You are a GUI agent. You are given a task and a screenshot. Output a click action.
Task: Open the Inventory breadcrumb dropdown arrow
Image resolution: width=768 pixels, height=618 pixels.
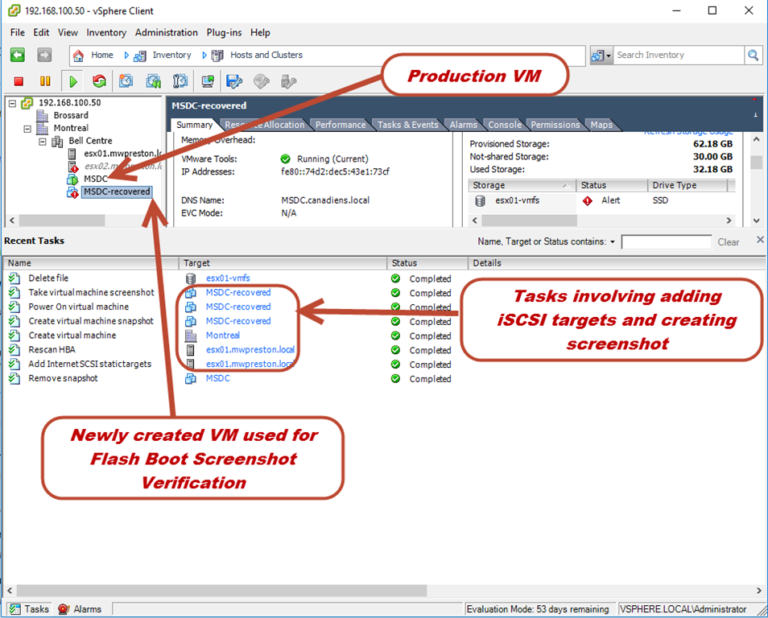[204, 55]
